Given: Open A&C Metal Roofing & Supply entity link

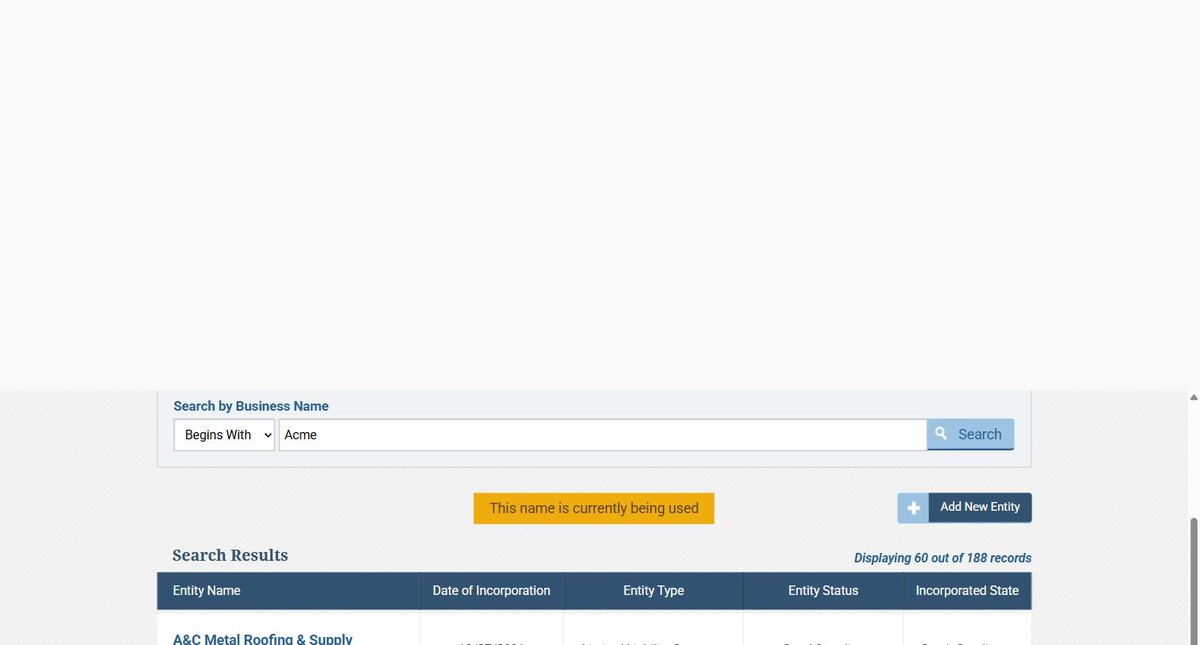Looking at the screenshot, I should point(262,638).
